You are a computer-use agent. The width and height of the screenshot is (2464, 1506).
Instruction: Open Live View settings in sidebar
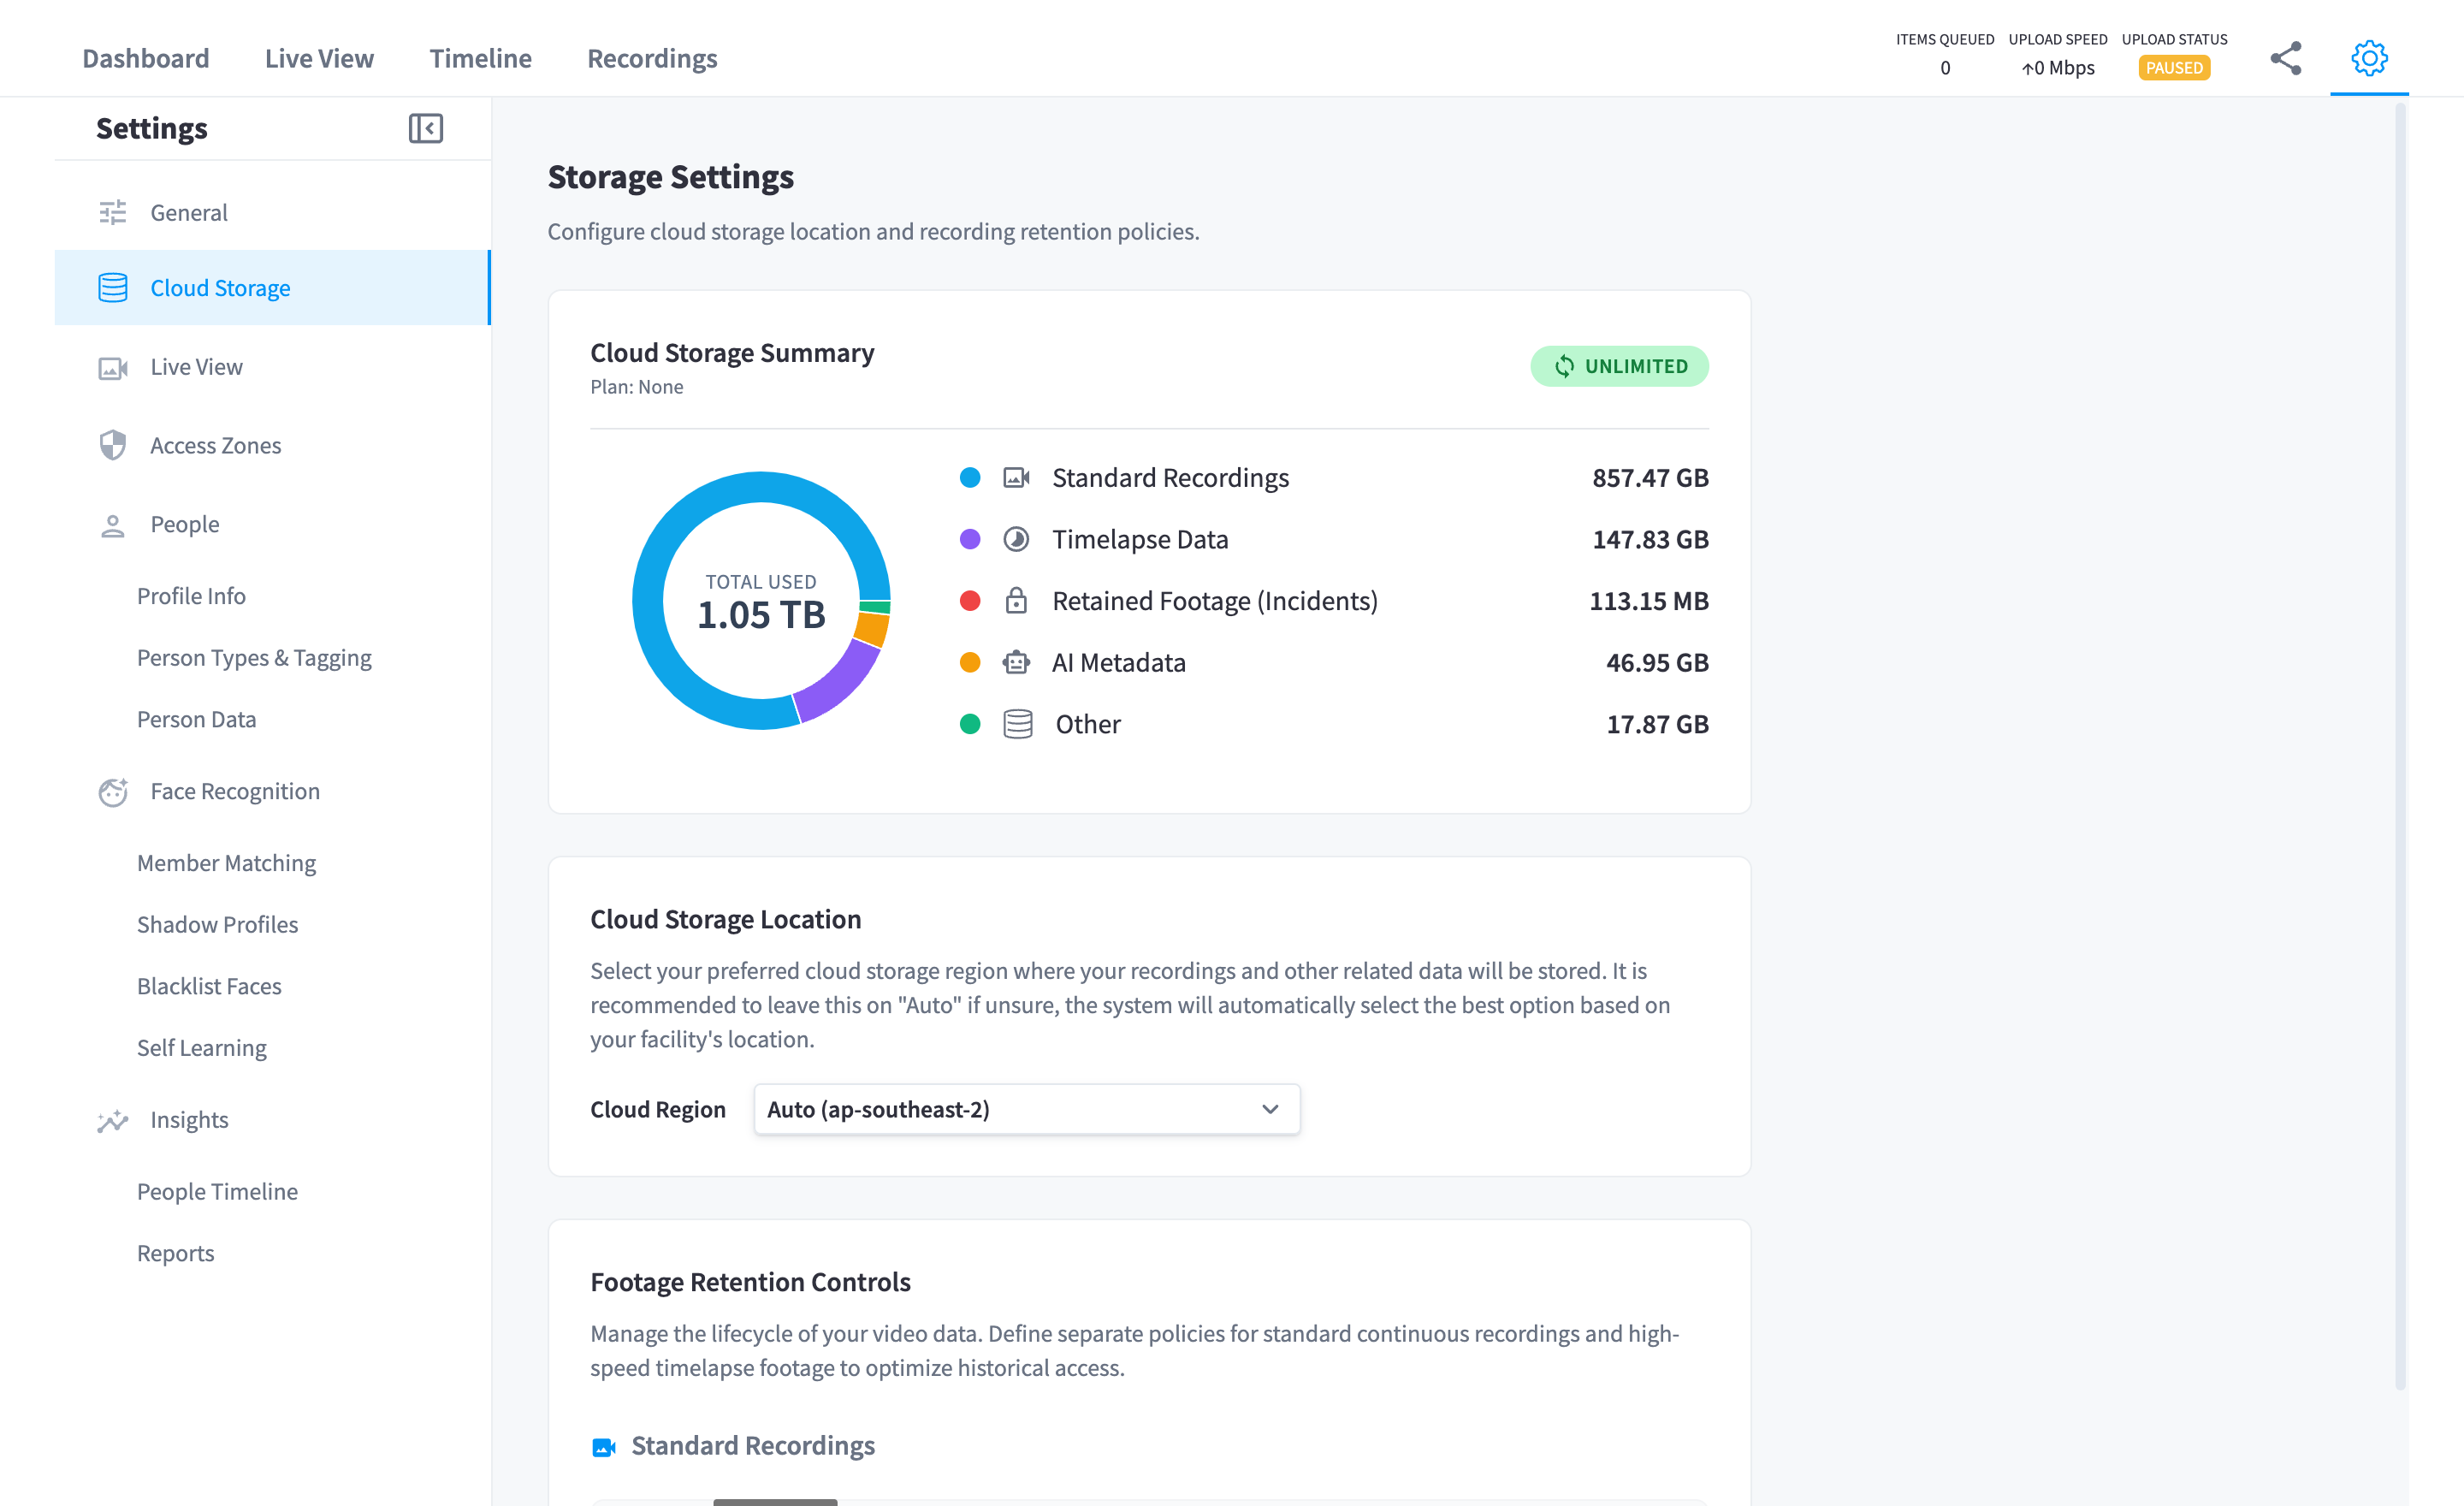(x=272, y=367)
